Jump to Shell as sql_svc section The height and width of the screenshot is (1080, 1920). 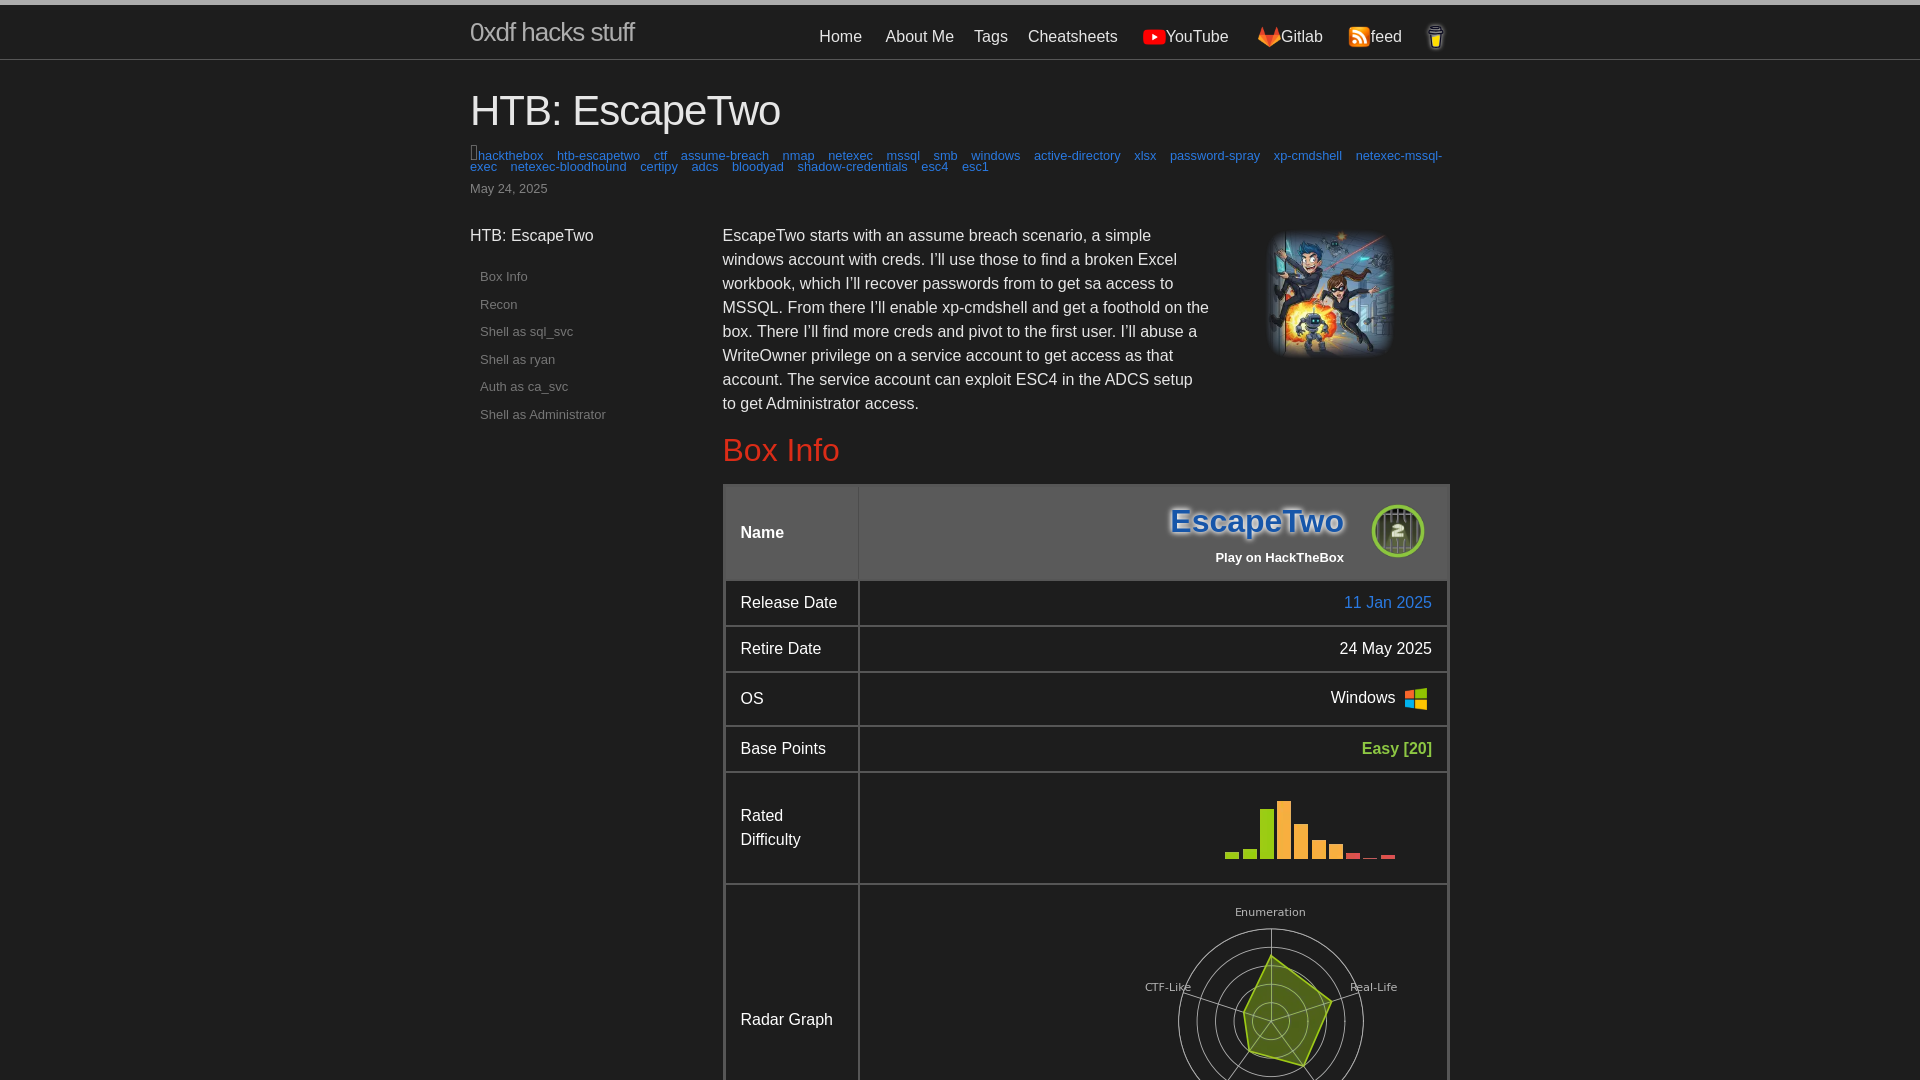click(526, 332)
